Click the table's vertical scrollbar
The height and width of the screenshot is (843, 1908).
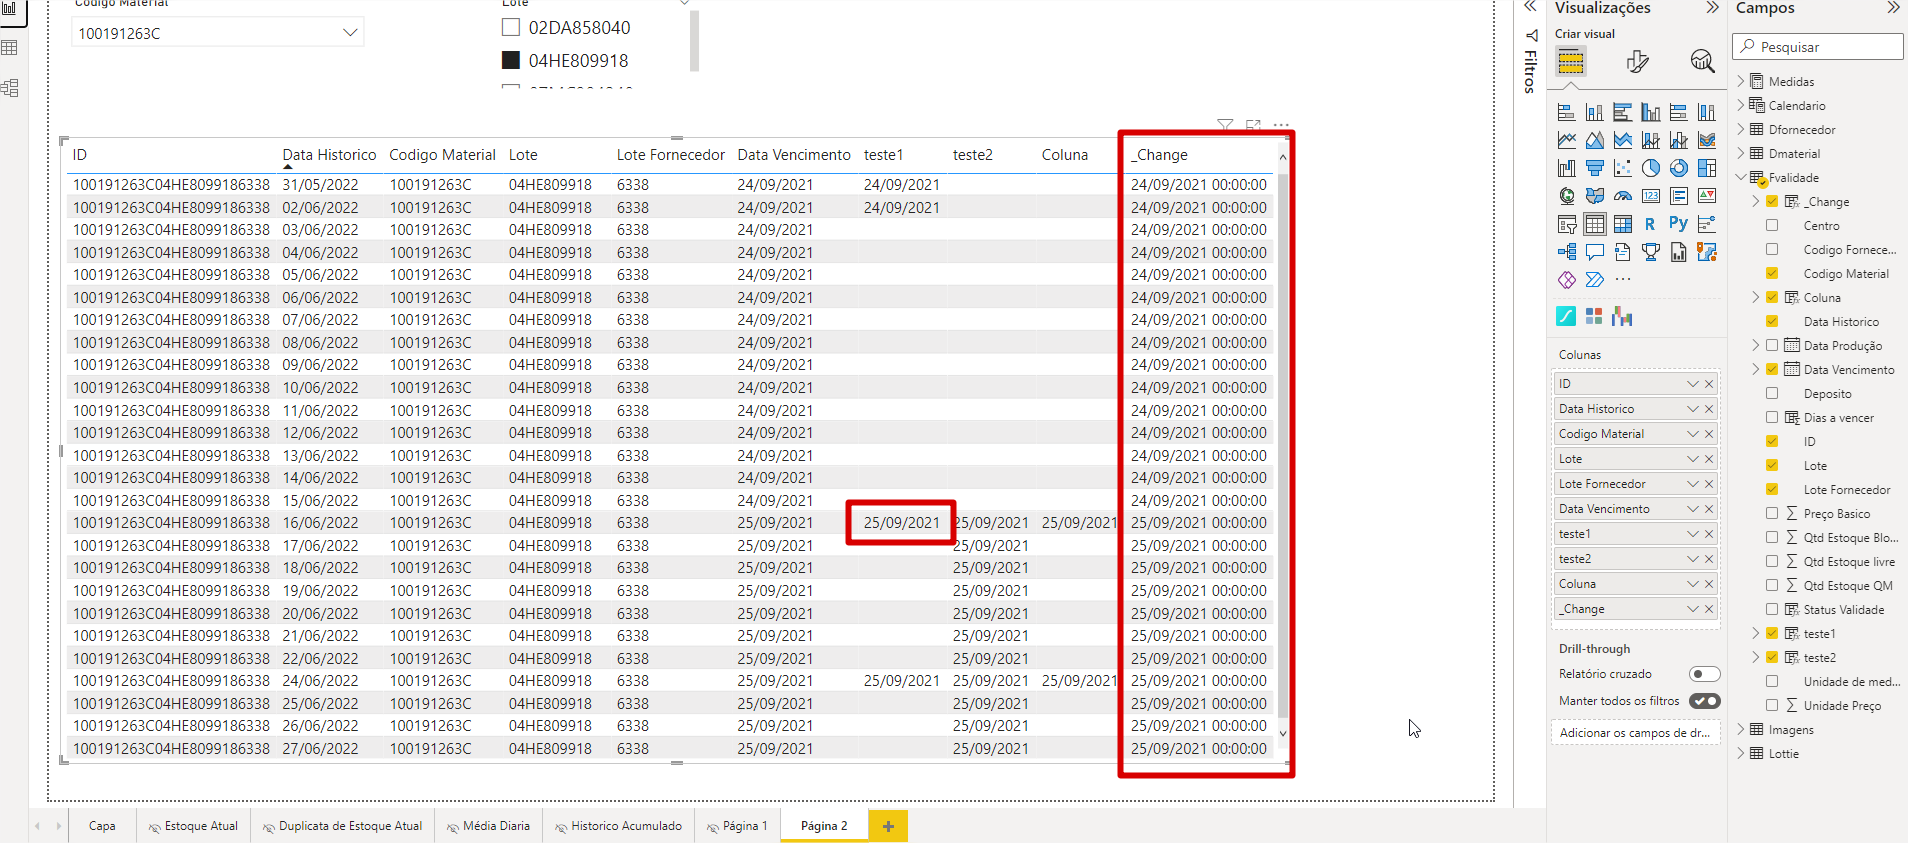(1283, 445)
